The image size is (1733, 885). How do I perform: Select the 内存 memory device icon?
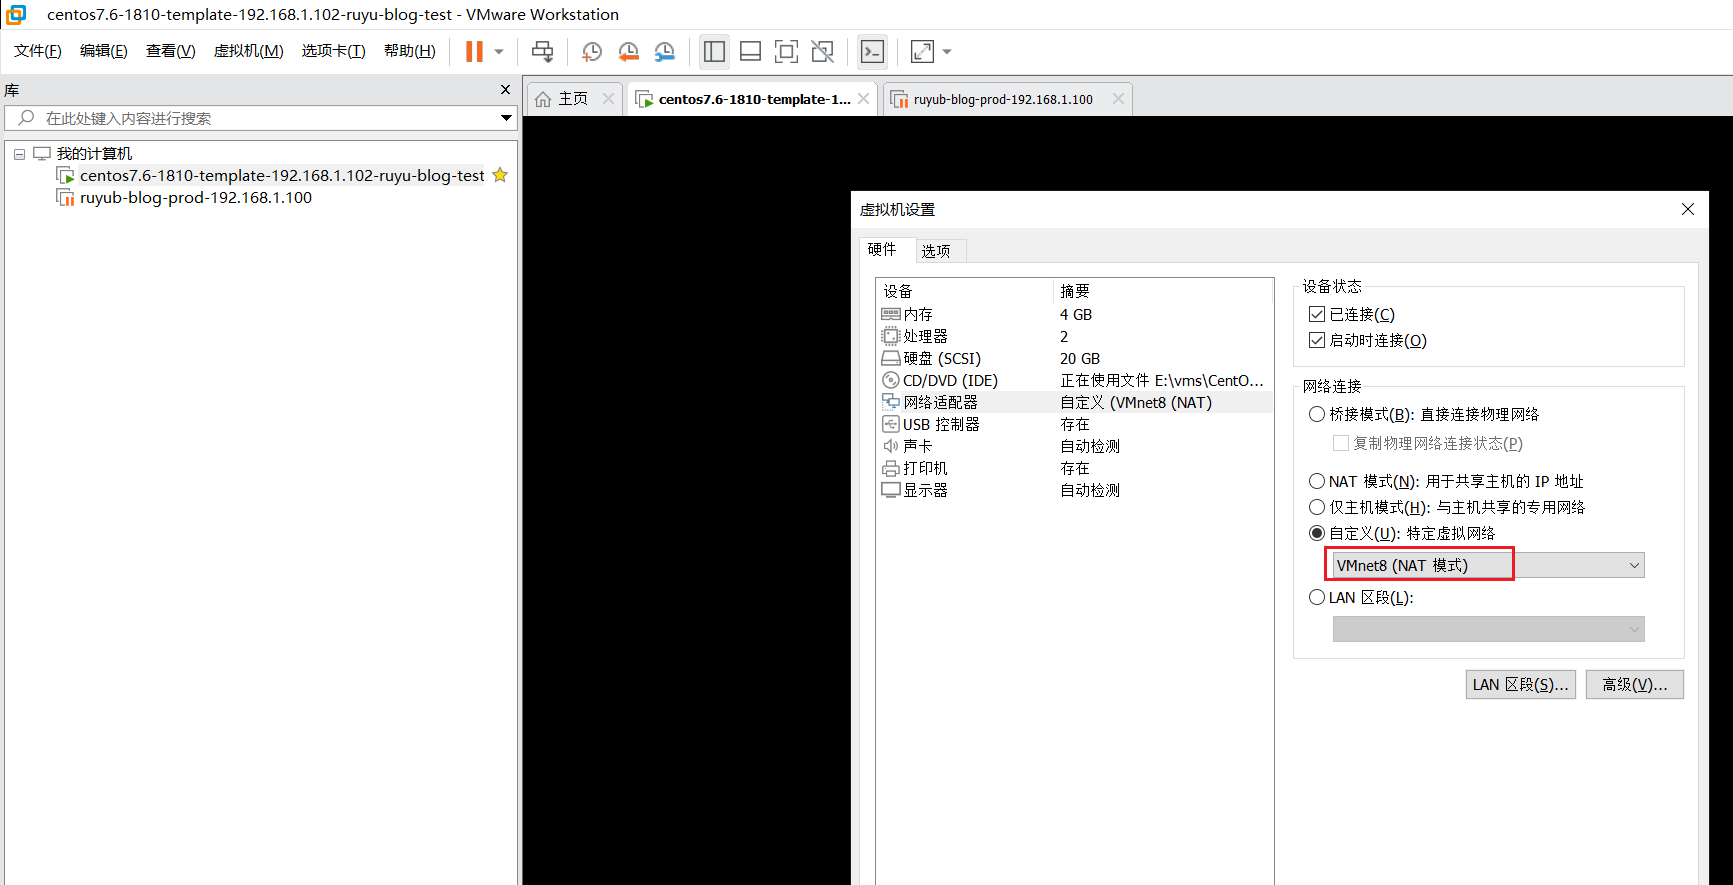[891, 314]
